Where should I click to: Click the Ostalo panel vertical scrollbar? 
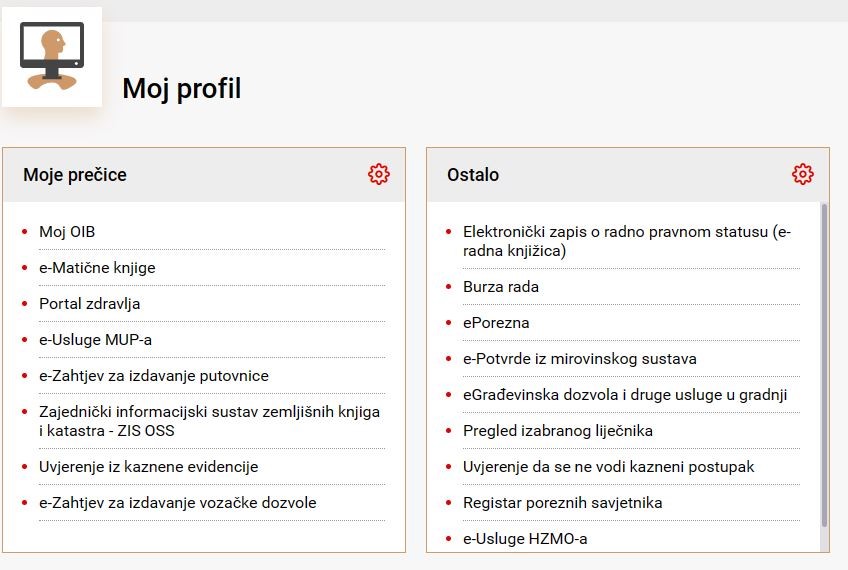(x=824, y=365)
